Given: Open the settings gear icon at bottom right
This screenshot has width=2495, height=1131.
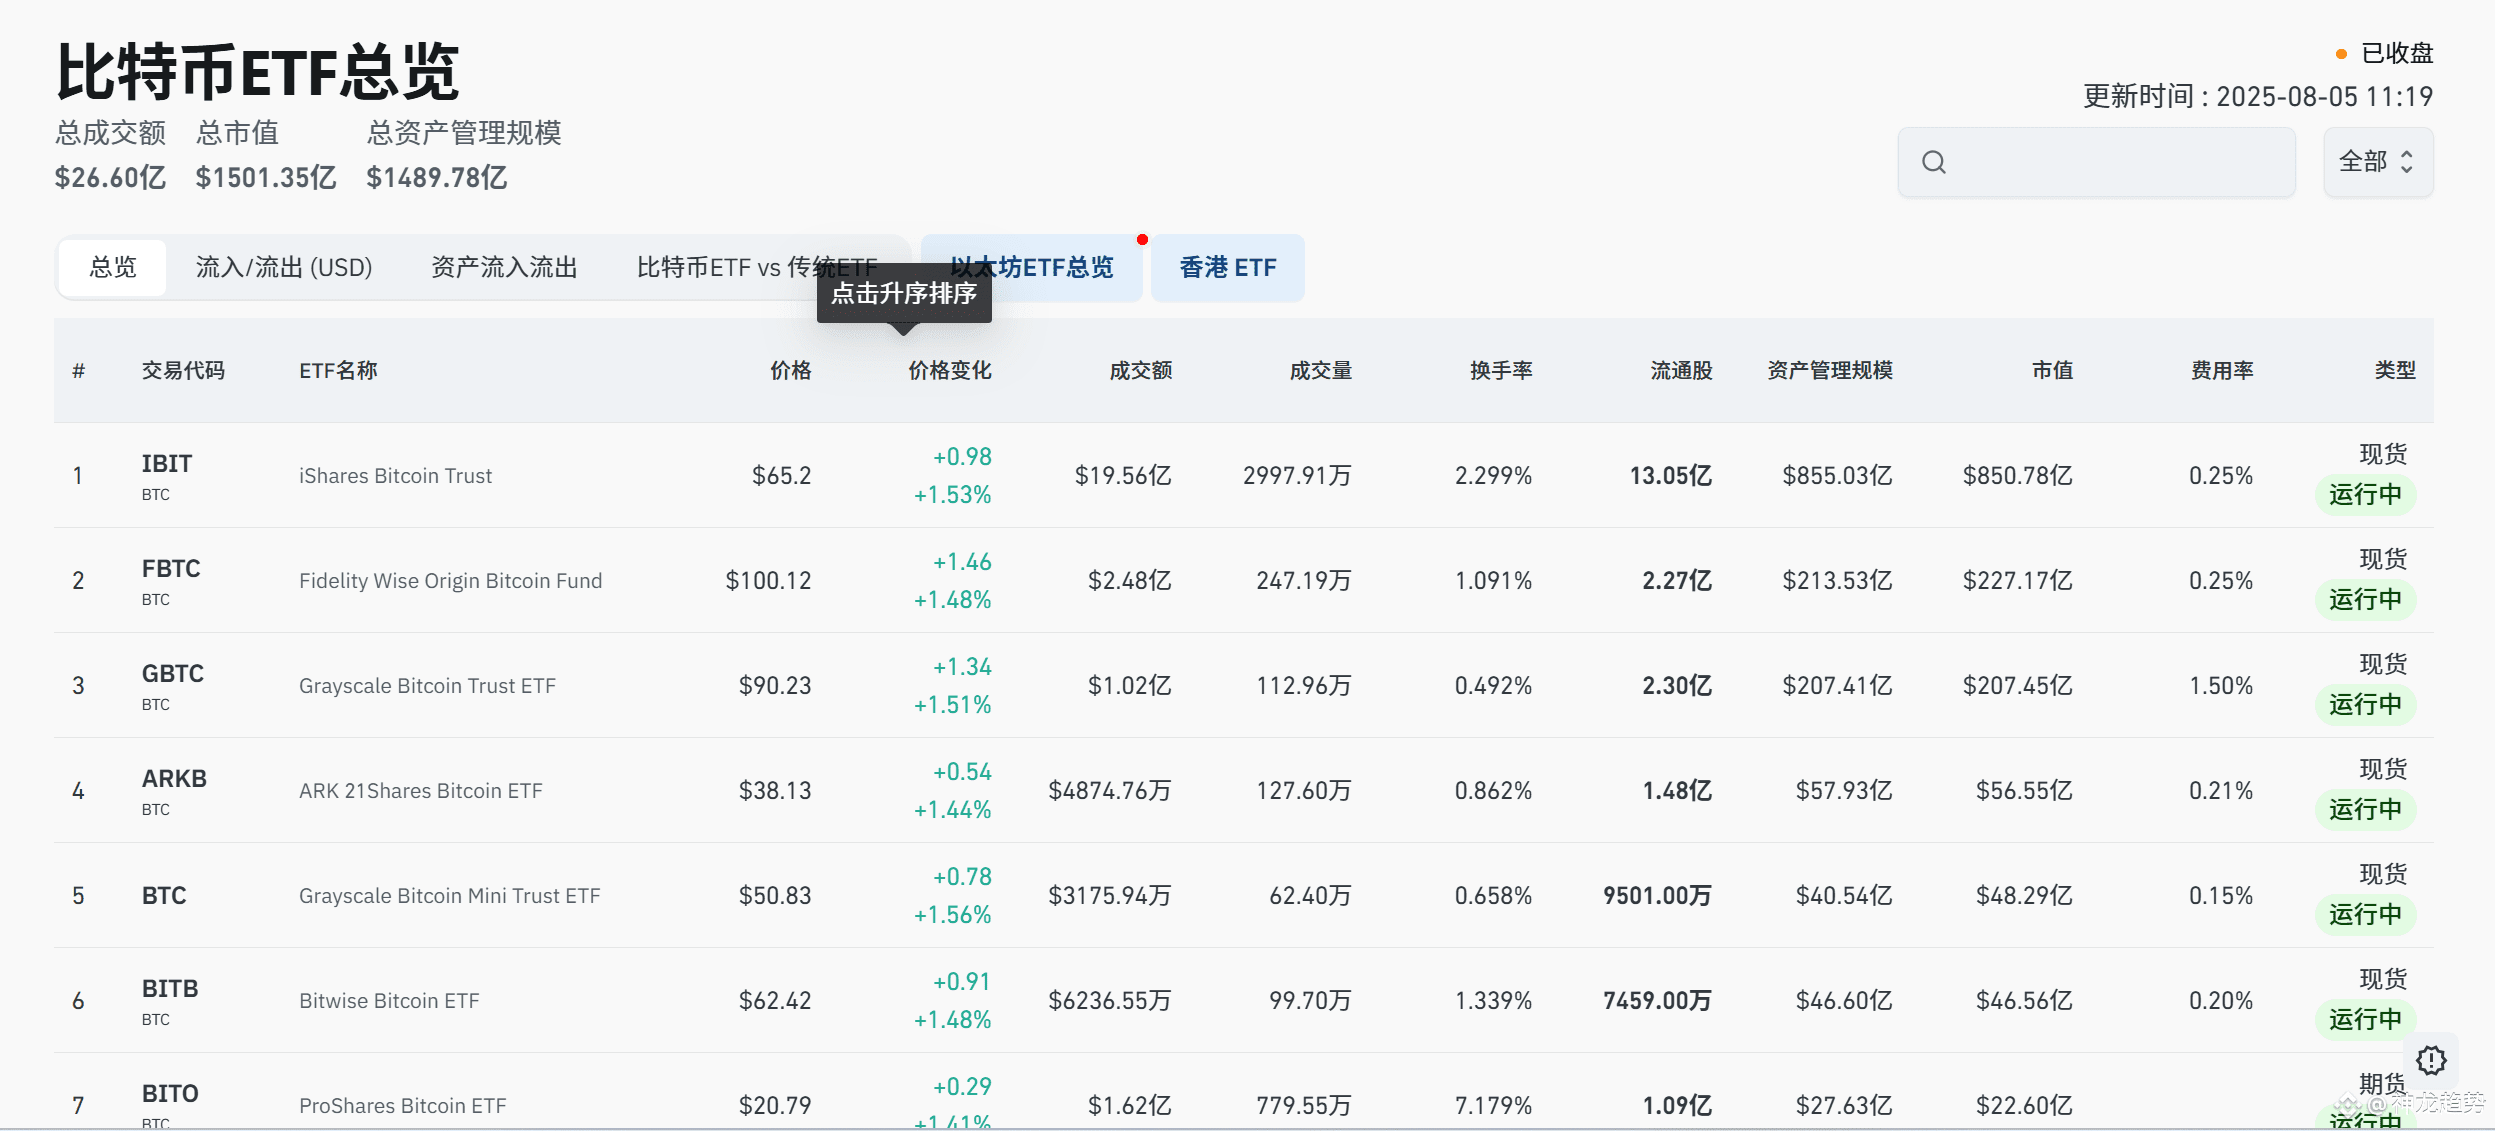Looking at the screenshot, I should click(x=2431, y=1060).
